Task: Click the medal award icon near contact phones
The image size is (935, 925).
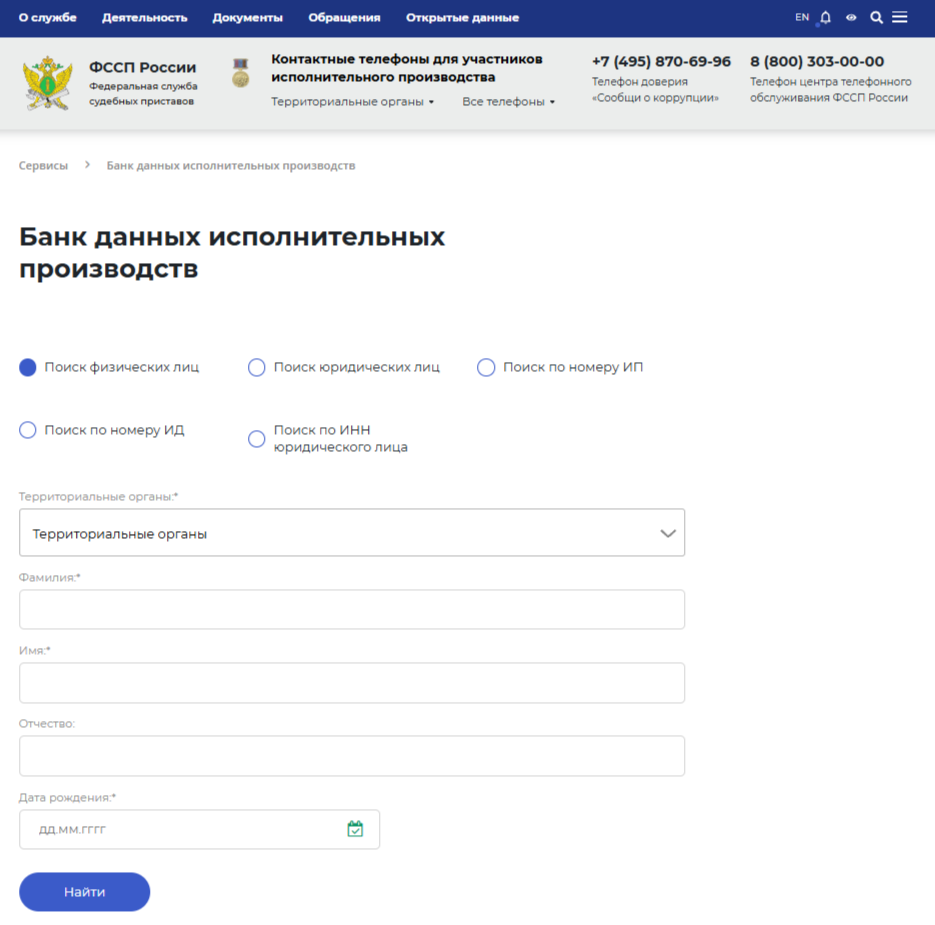Action: click(239, 72)
